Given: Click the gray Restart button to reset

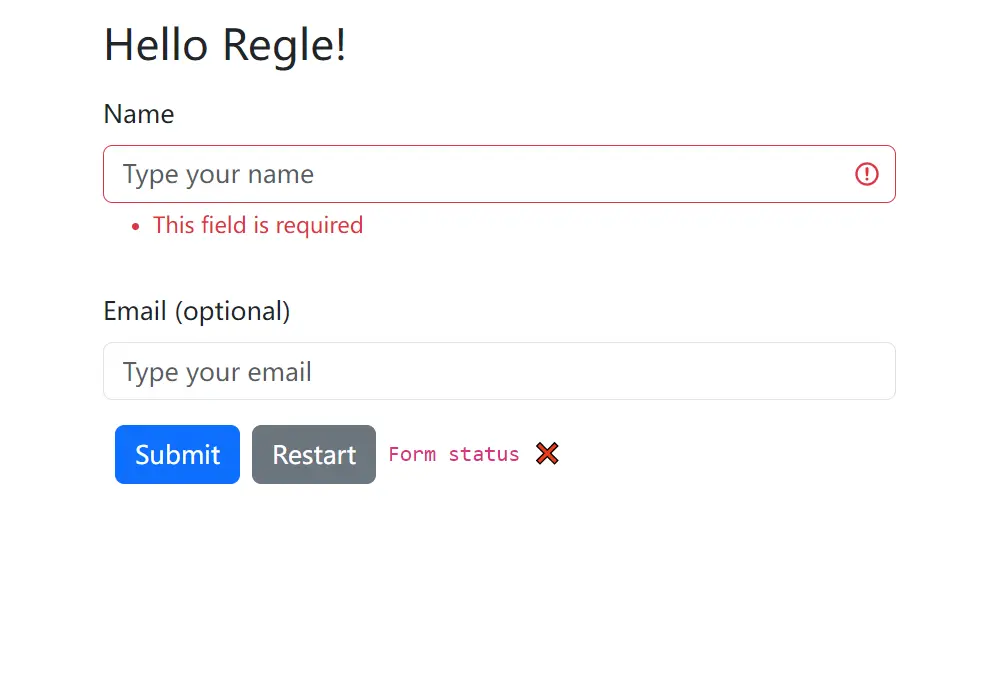Looking at the screenshot, I should [313, 454].
